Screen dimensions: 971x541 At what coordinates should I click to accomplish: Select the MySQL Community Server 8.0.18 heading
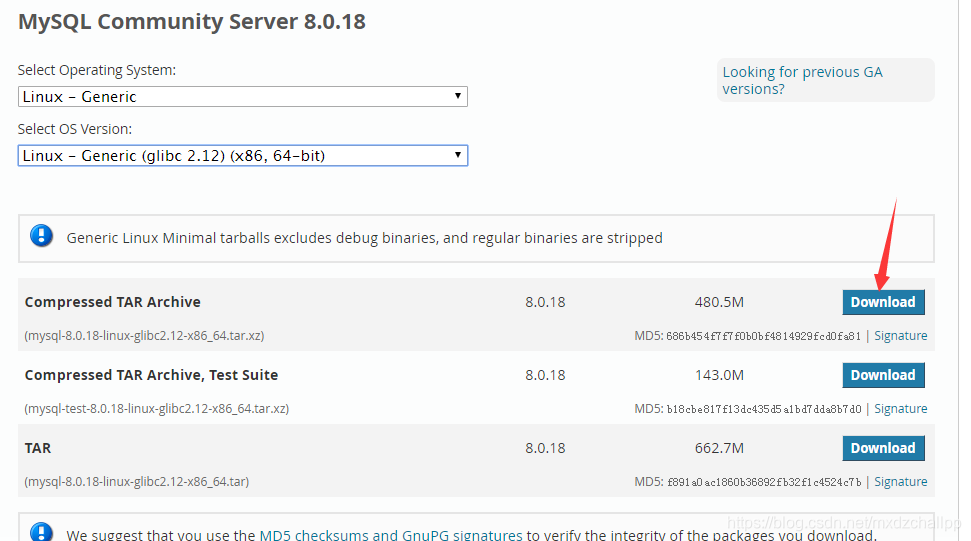pyautogui.click(x=192, y=22)
